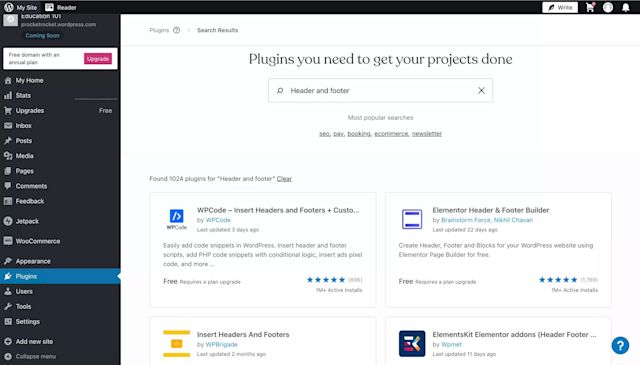Open the notifications bell

[x=625, y=7]
